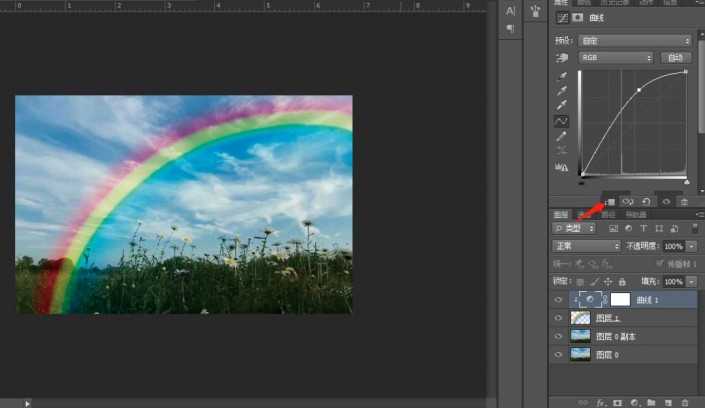Screen dimensions: 705x408
Task: Select the pencil draw-curve tool
Action: point(562,136)
